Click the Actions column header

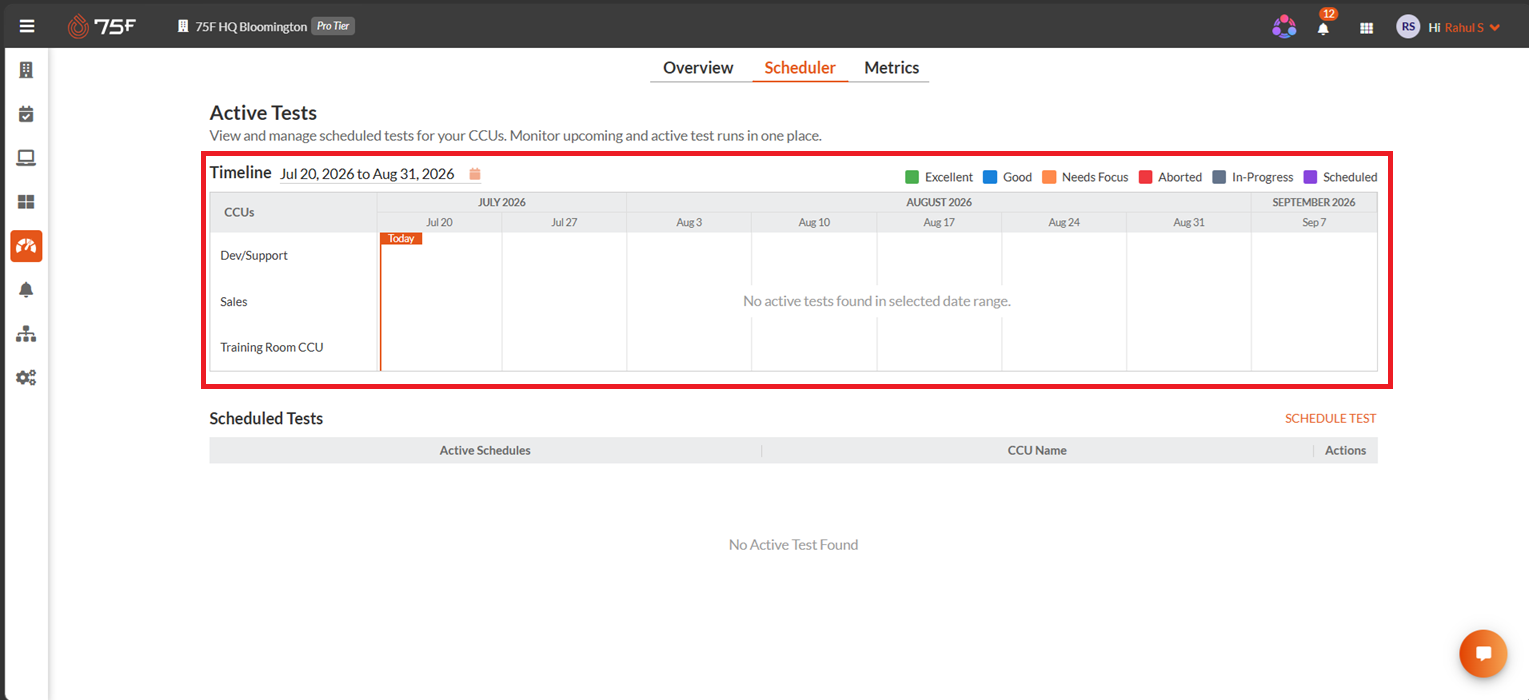pyautogui.click(x=1345, y=451)
